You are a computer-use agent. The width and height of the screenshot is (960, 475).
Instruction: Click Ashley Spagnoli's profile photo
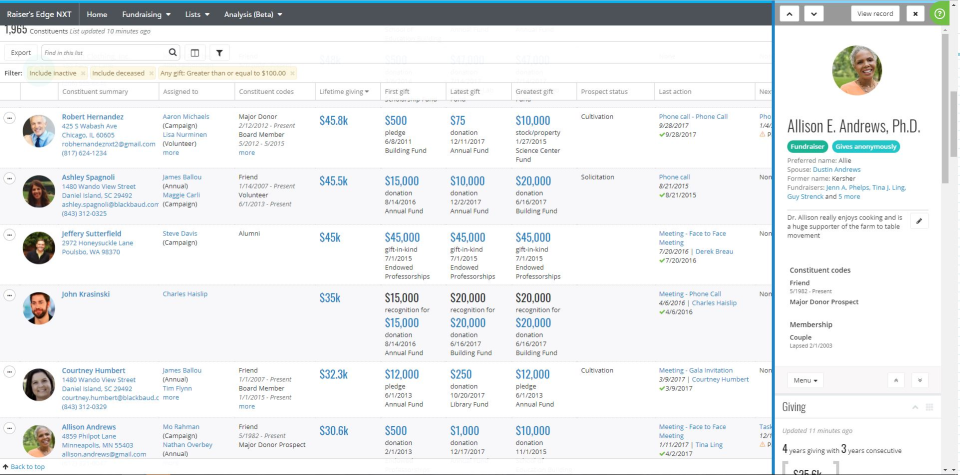coord(39,192)
